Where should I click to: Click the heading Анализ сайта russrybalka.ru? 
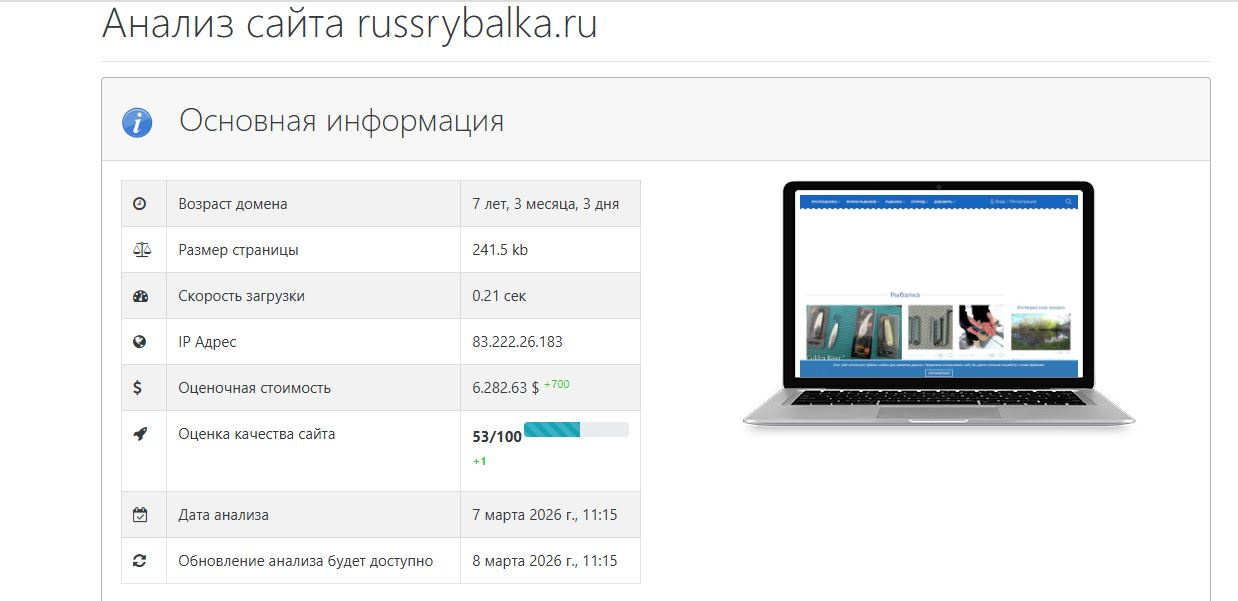[x=350, y=24]
